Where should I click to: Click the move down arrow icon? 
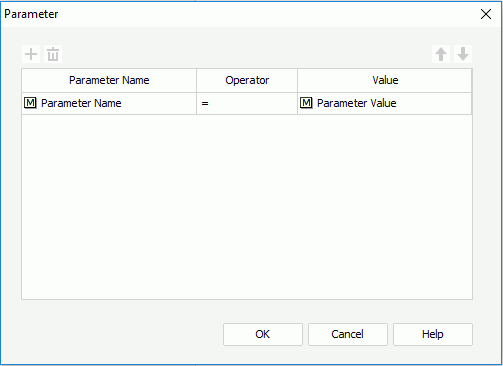[x=463, y=54]
